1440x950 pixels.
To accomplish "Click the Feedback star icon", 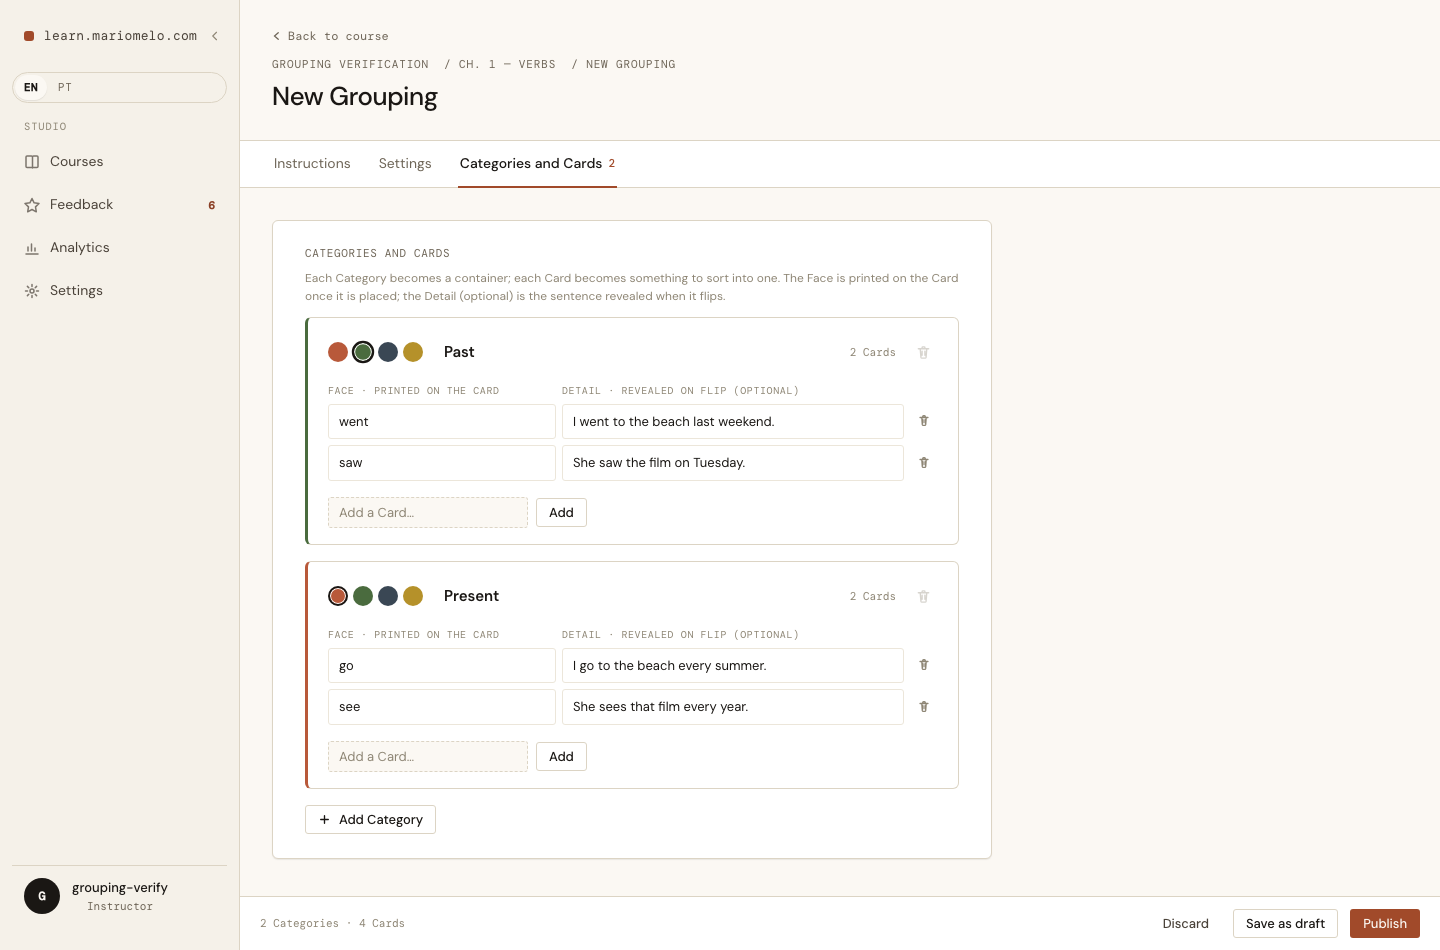I will [32, 205].
